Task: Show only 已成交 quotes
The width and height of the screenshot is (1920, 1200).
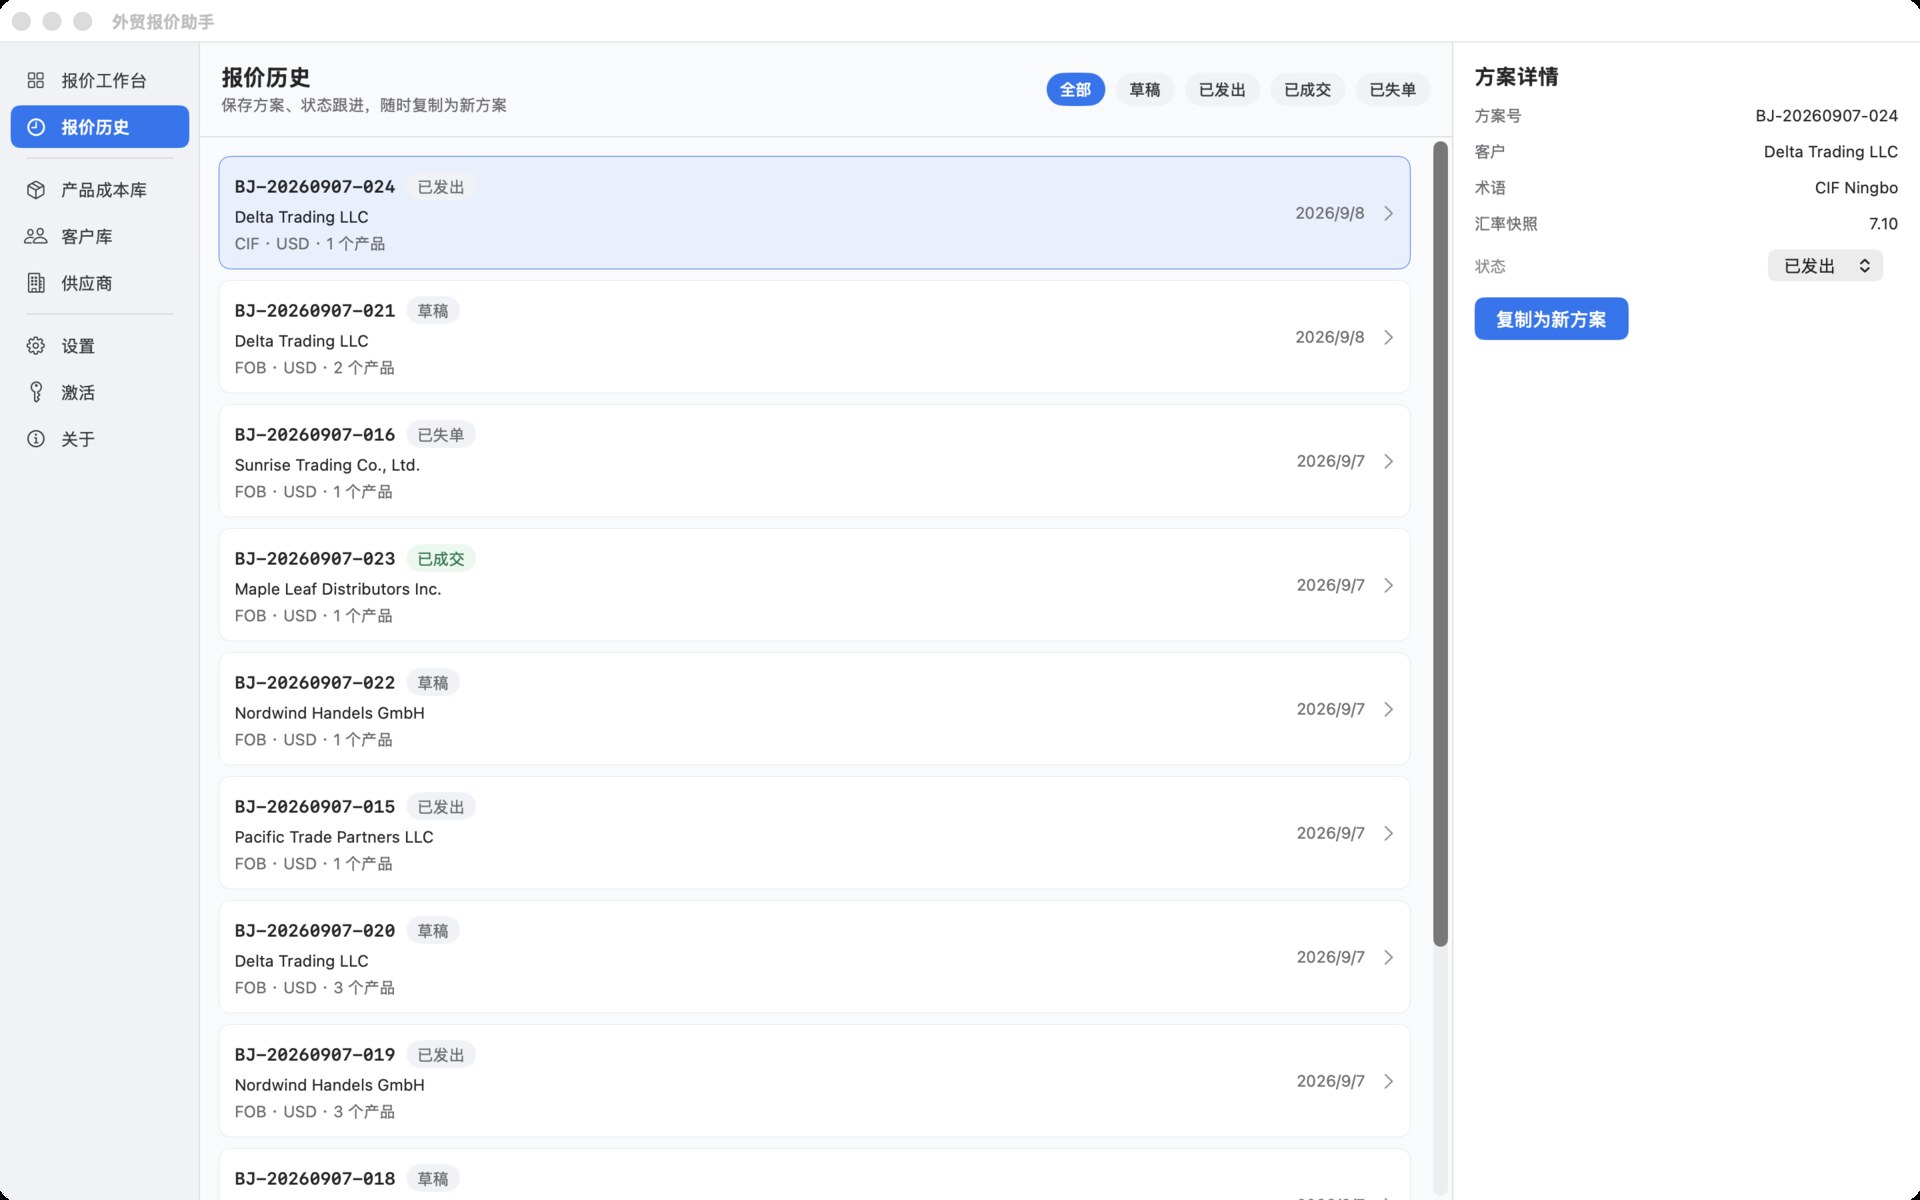Action: [x=1307, y=90]
